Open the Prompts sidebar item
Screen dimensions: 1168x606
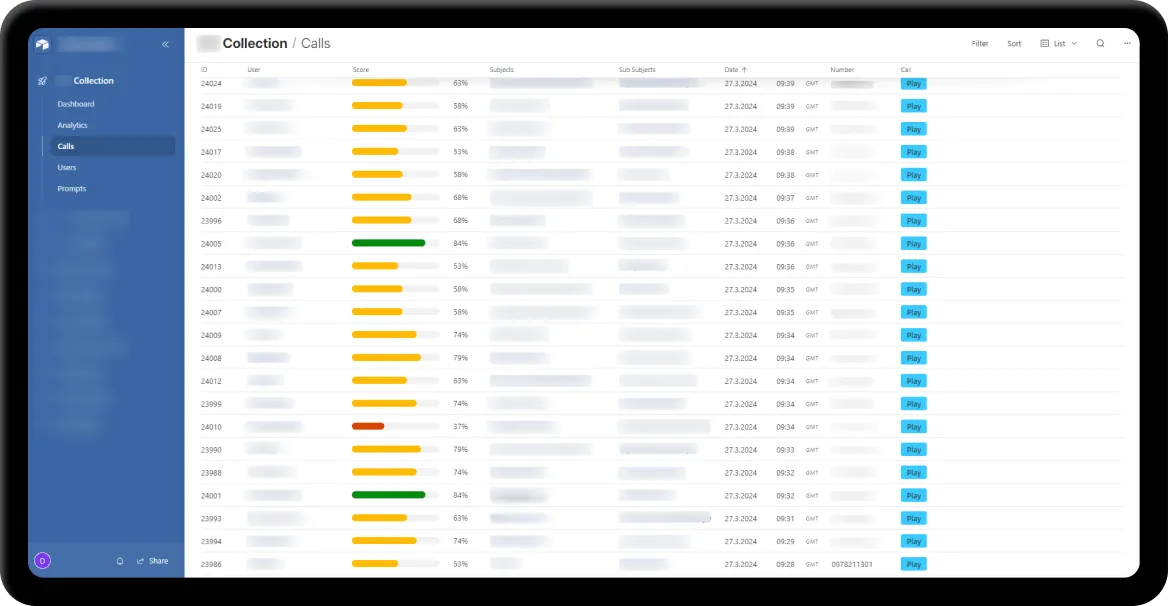[x=72, y=189]
